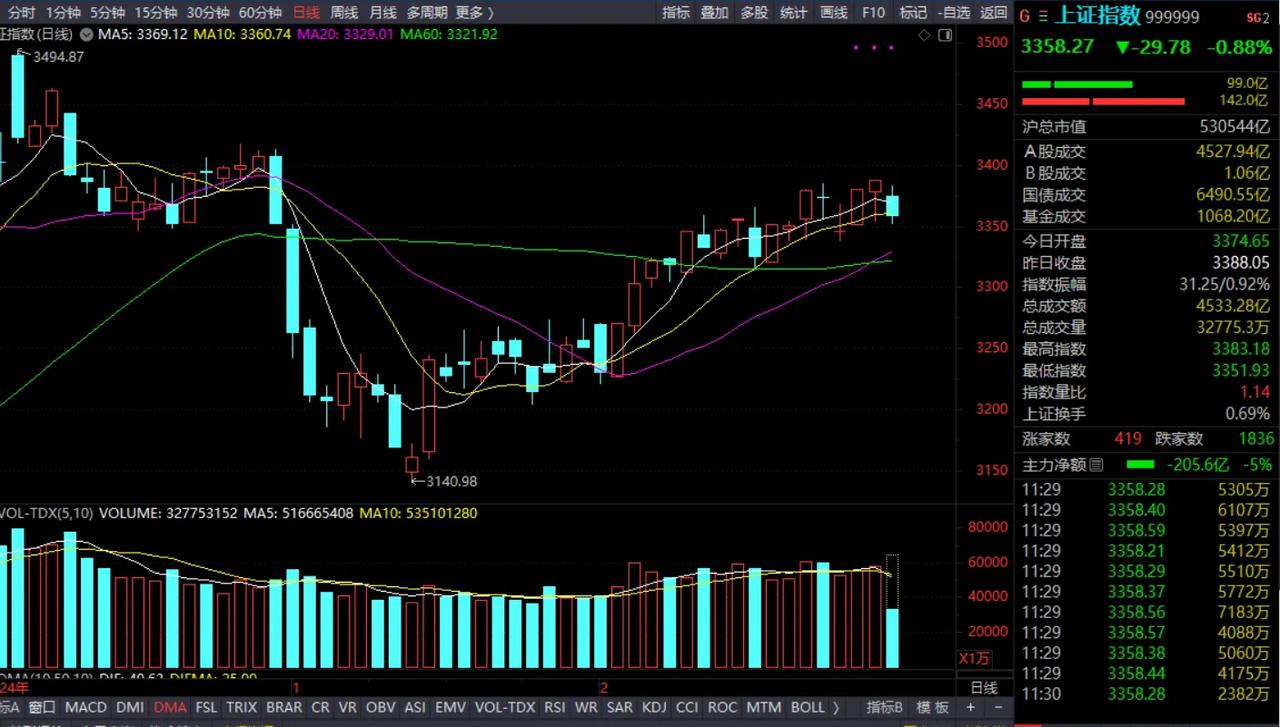Image resolution: width=1280 pixels, height=727 pixels.
Task: Switch to 1分钟 period
Action: [63, 13]
